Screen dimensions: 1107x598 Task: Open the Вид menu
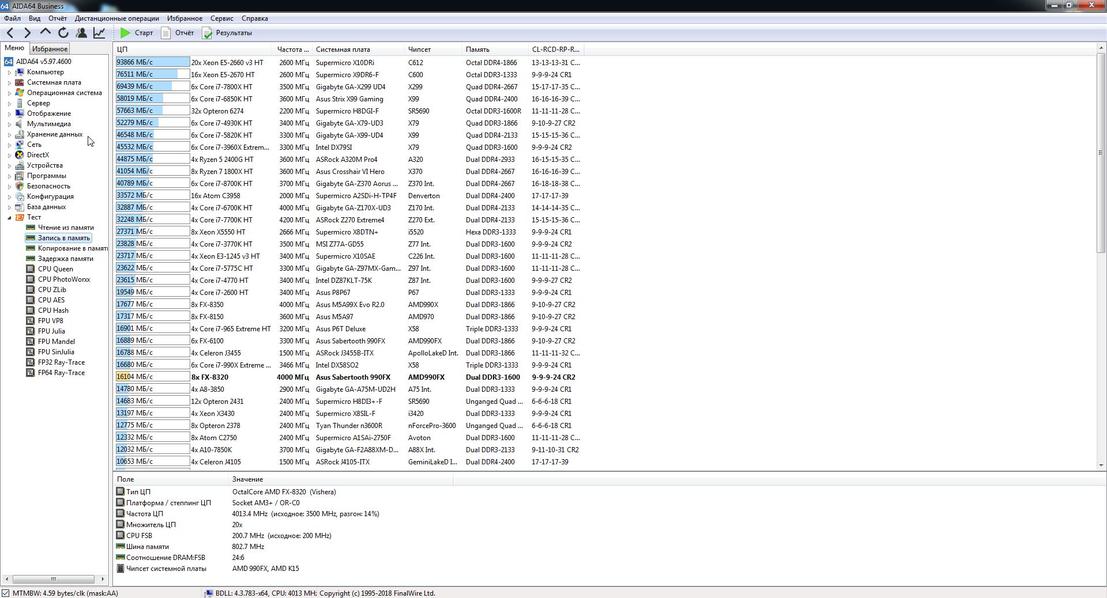(35, 18)
